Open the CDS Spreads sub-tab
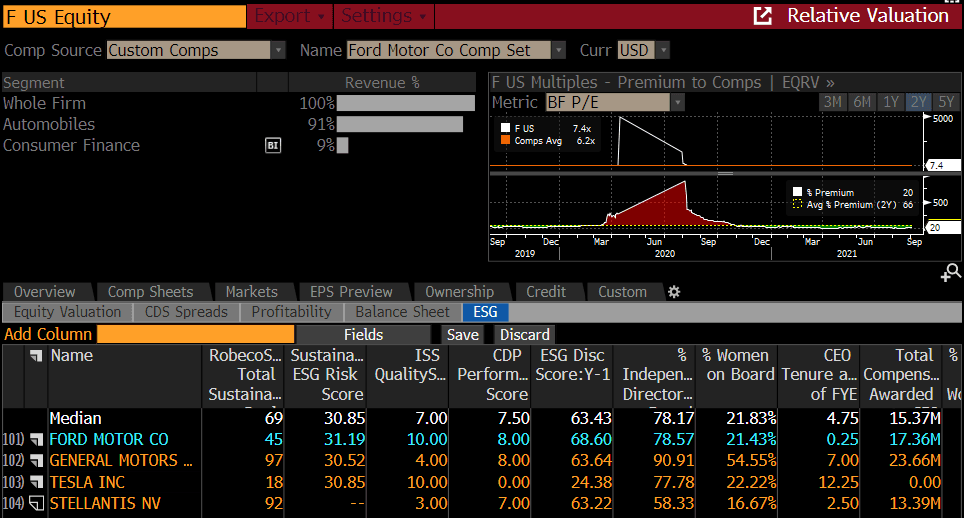The image size is (964, 518). [x=186, y=312]
